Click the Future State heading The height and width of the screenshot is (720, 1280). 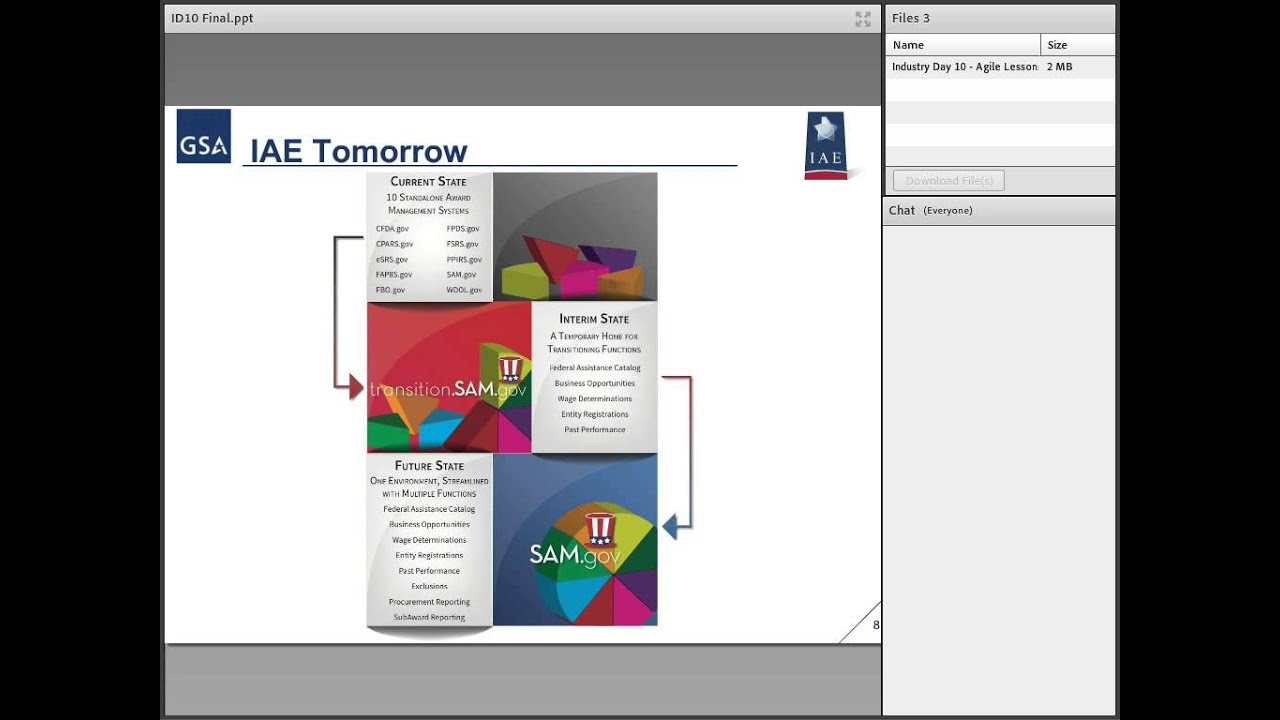pos(429,466)
